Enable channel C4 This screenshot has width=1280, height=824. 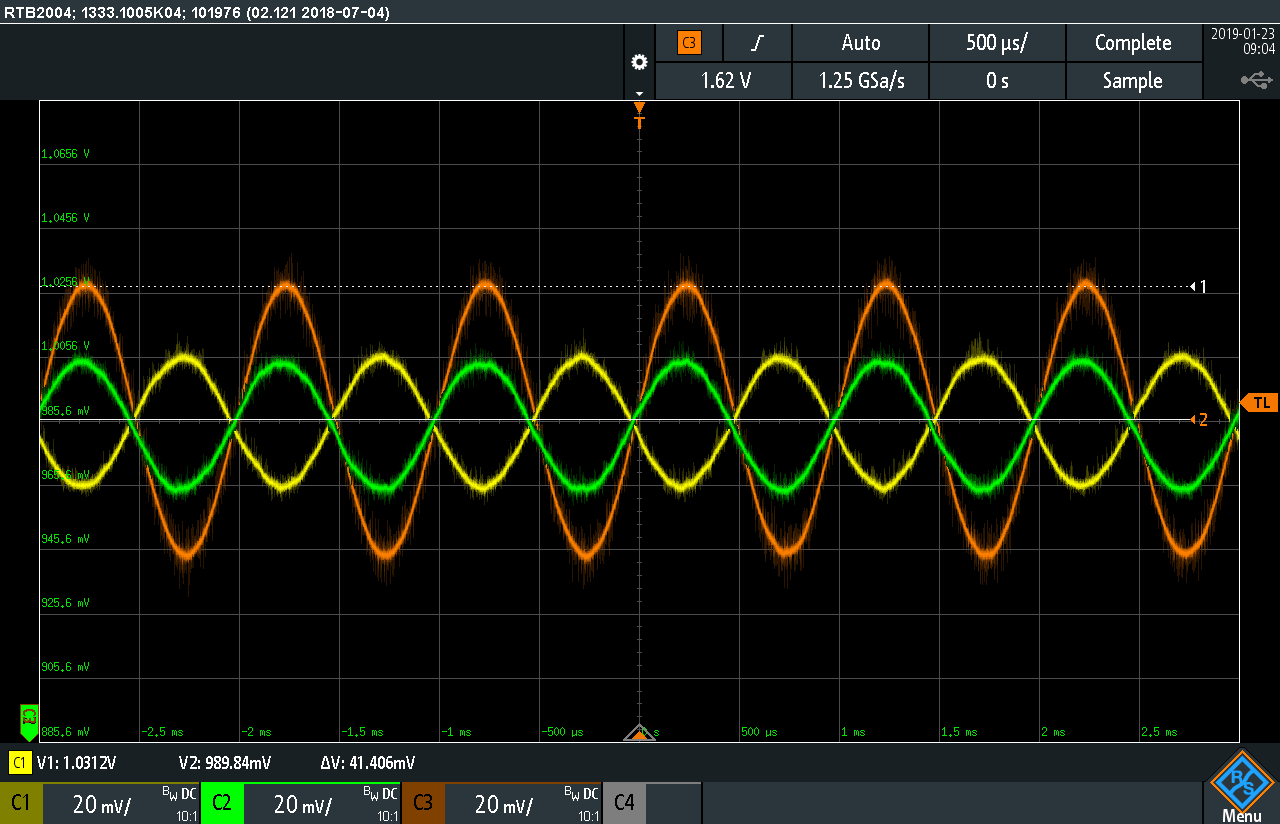pos(624,803)
